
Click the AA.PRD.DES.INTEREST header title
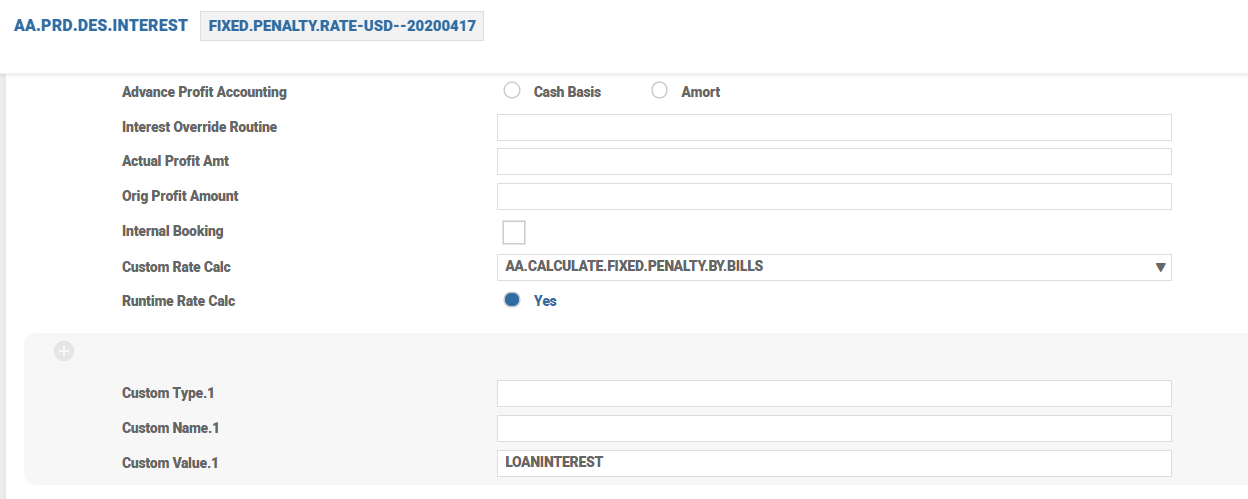pos(101,26)
